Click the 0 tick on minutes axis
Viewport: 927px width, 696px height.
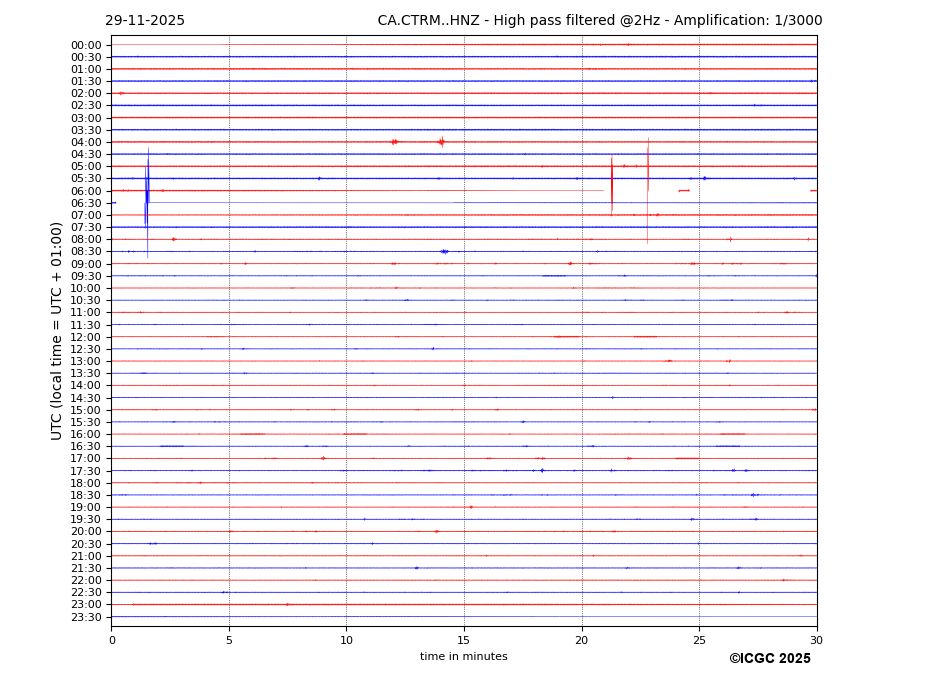pyautogui.click(x=112, y=639)
